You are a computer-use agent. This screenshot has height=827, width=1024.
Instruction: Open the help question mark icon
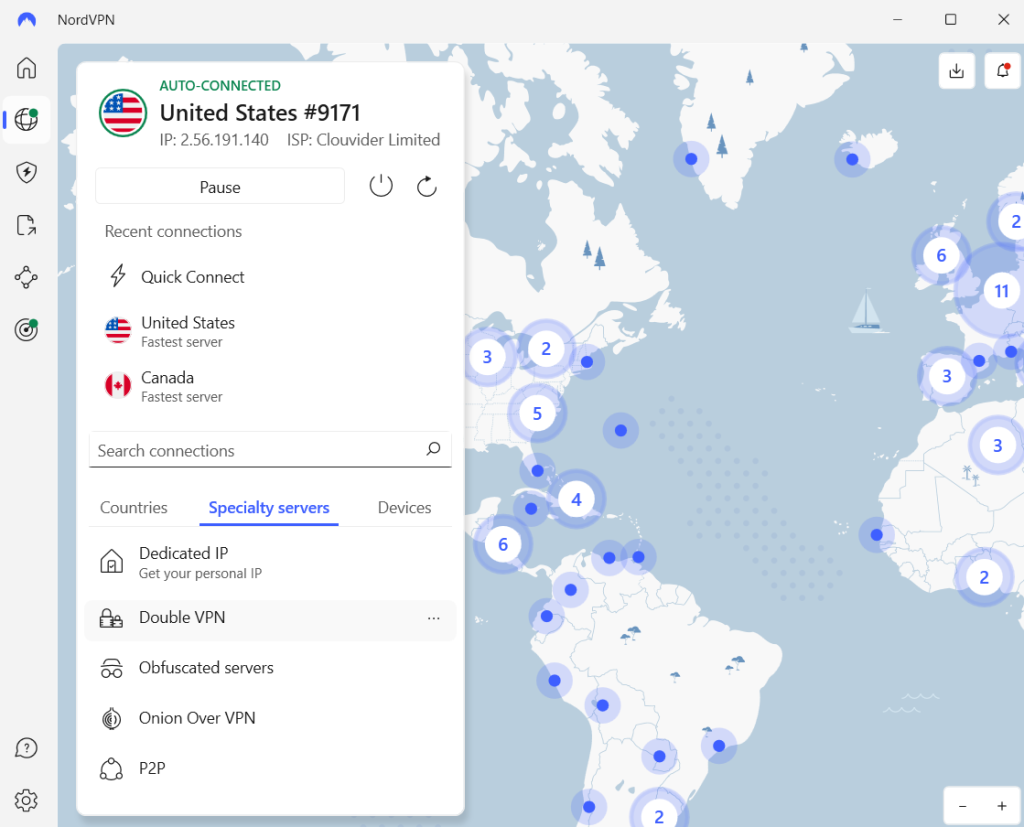(27, 748)
